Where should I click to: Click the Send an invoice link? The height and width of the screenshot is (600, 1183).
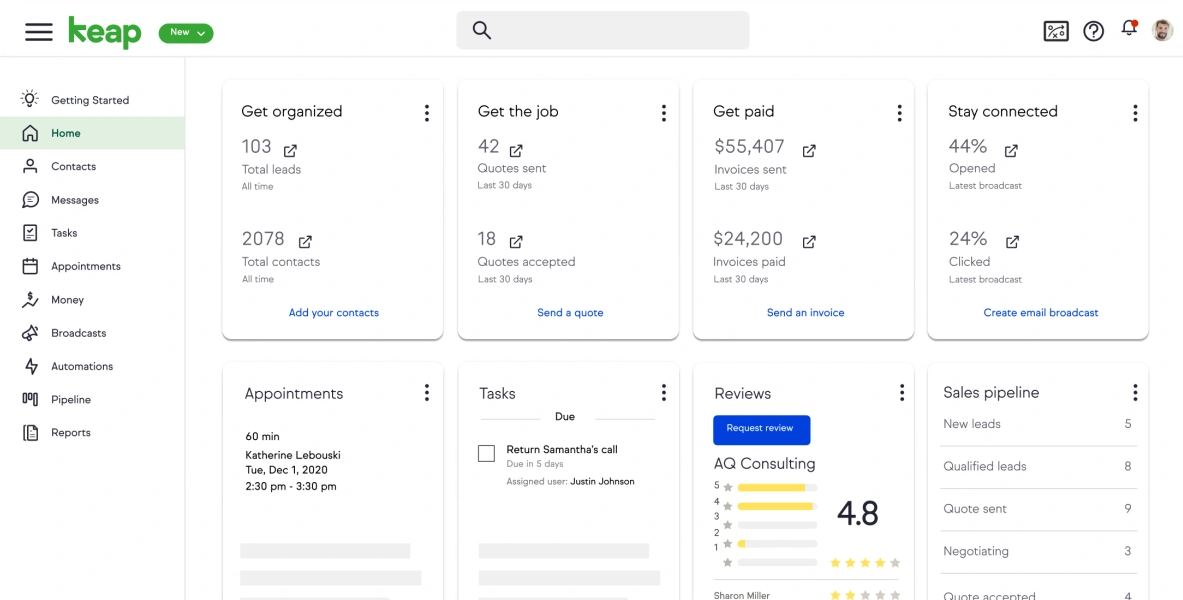click(805, 313)
